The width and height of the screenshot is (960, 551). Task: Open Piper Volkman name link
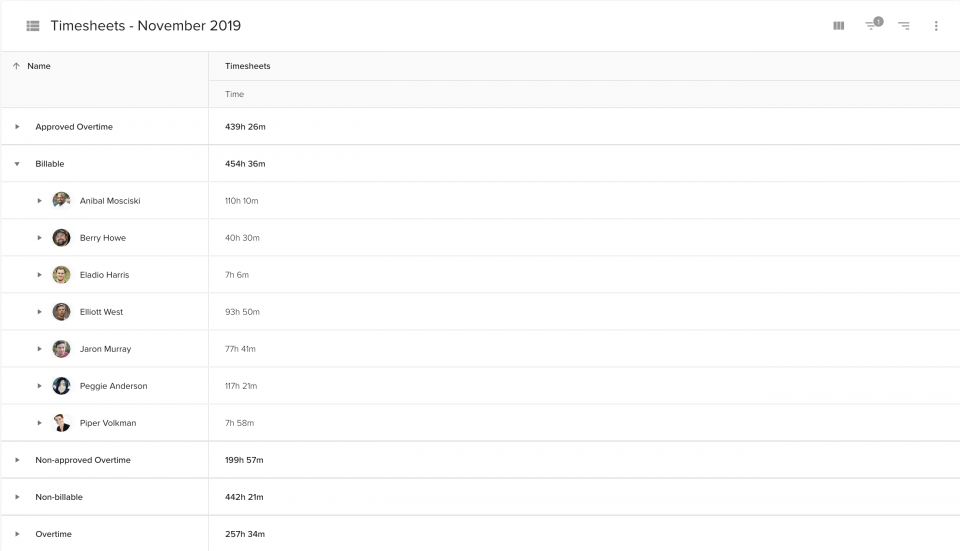click(108, 423)
